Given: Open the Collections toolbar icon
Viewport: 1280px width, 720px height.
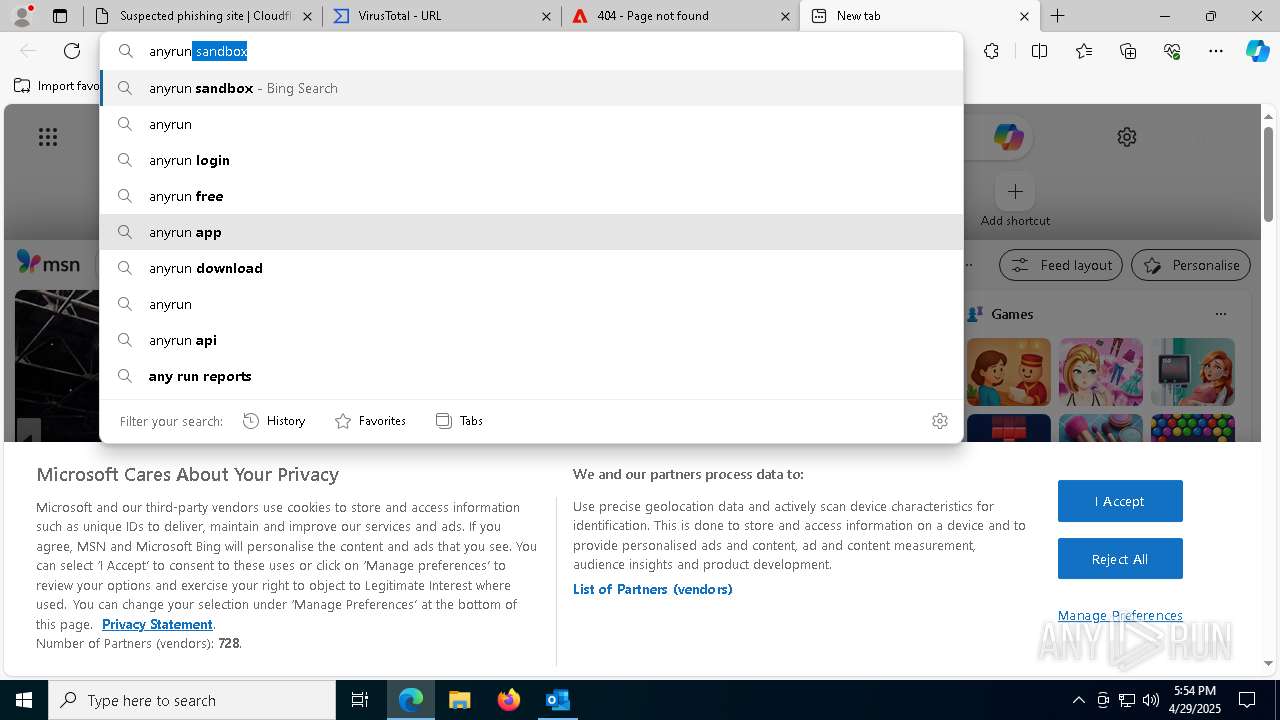Looking at the screenshot, I should point(1128,51).
